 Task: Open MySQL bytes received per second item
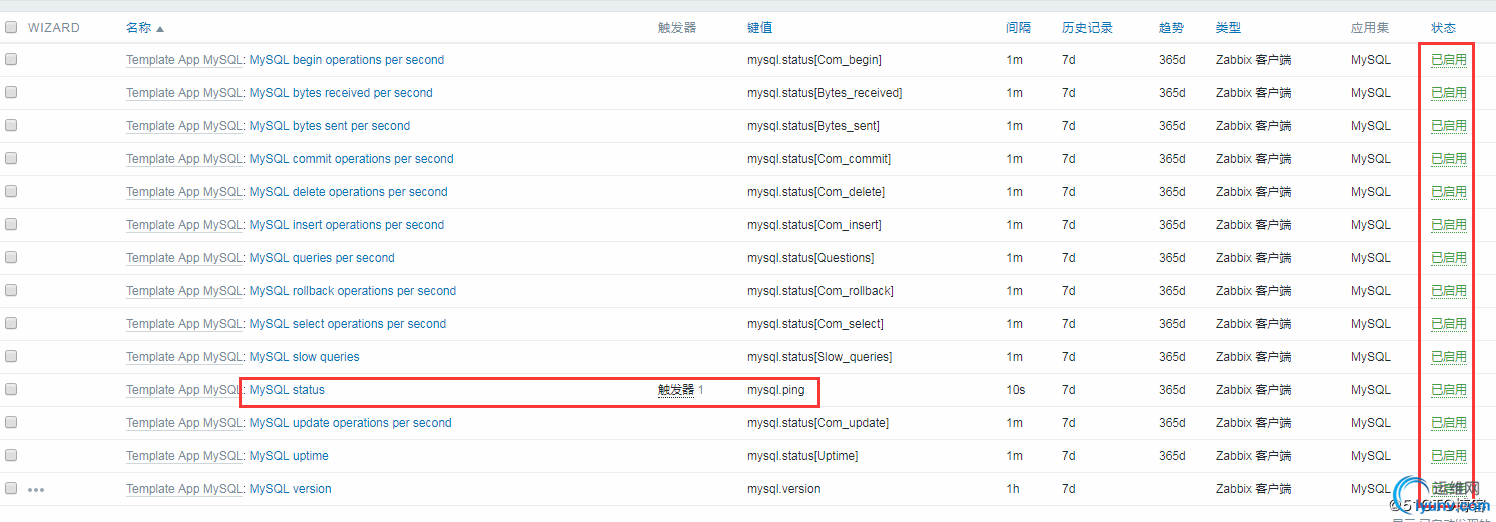[341, 93]
